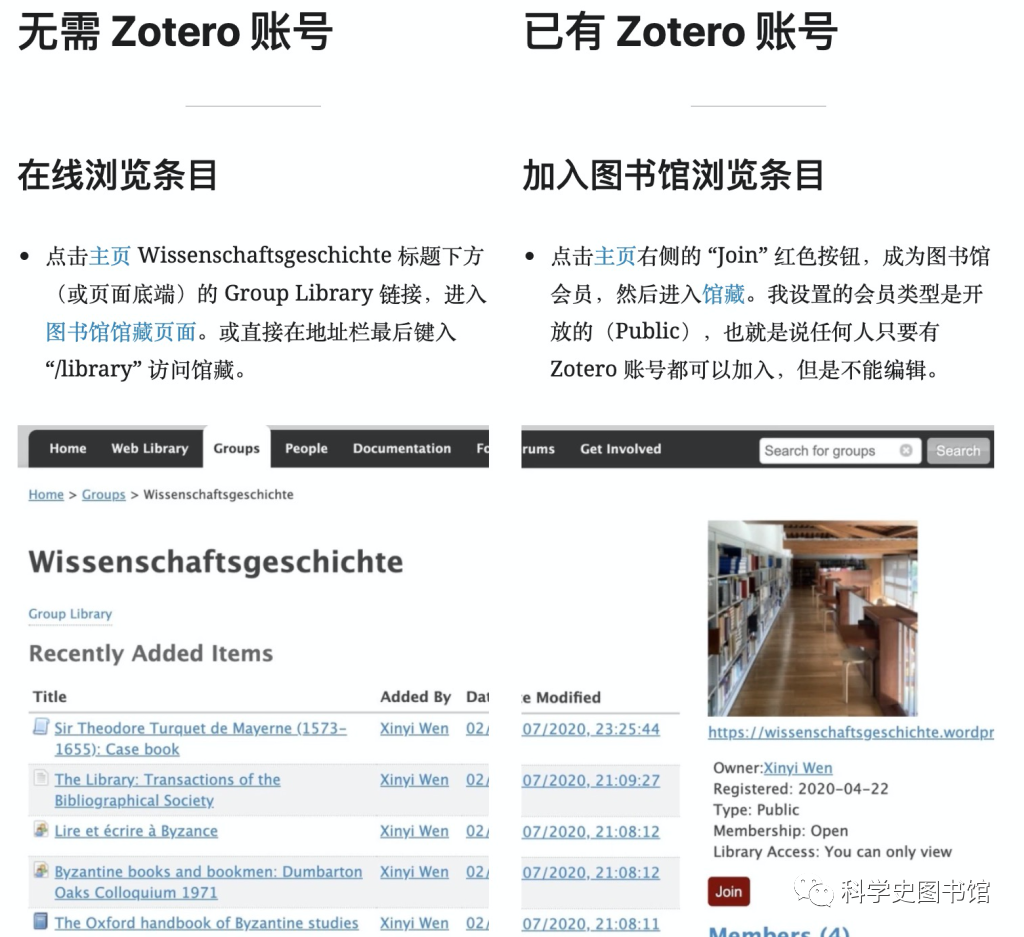Open the Home tab in navigation bar
This screenshot has width=1024, height=937.
[x=68, y=449]
